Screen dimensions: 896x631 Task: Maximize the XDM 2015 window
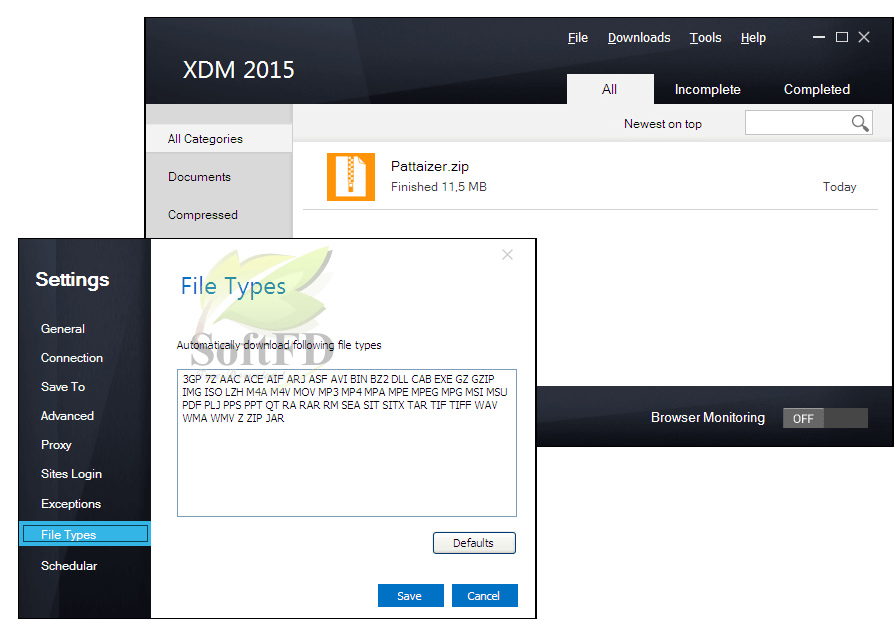coord(842,37)
